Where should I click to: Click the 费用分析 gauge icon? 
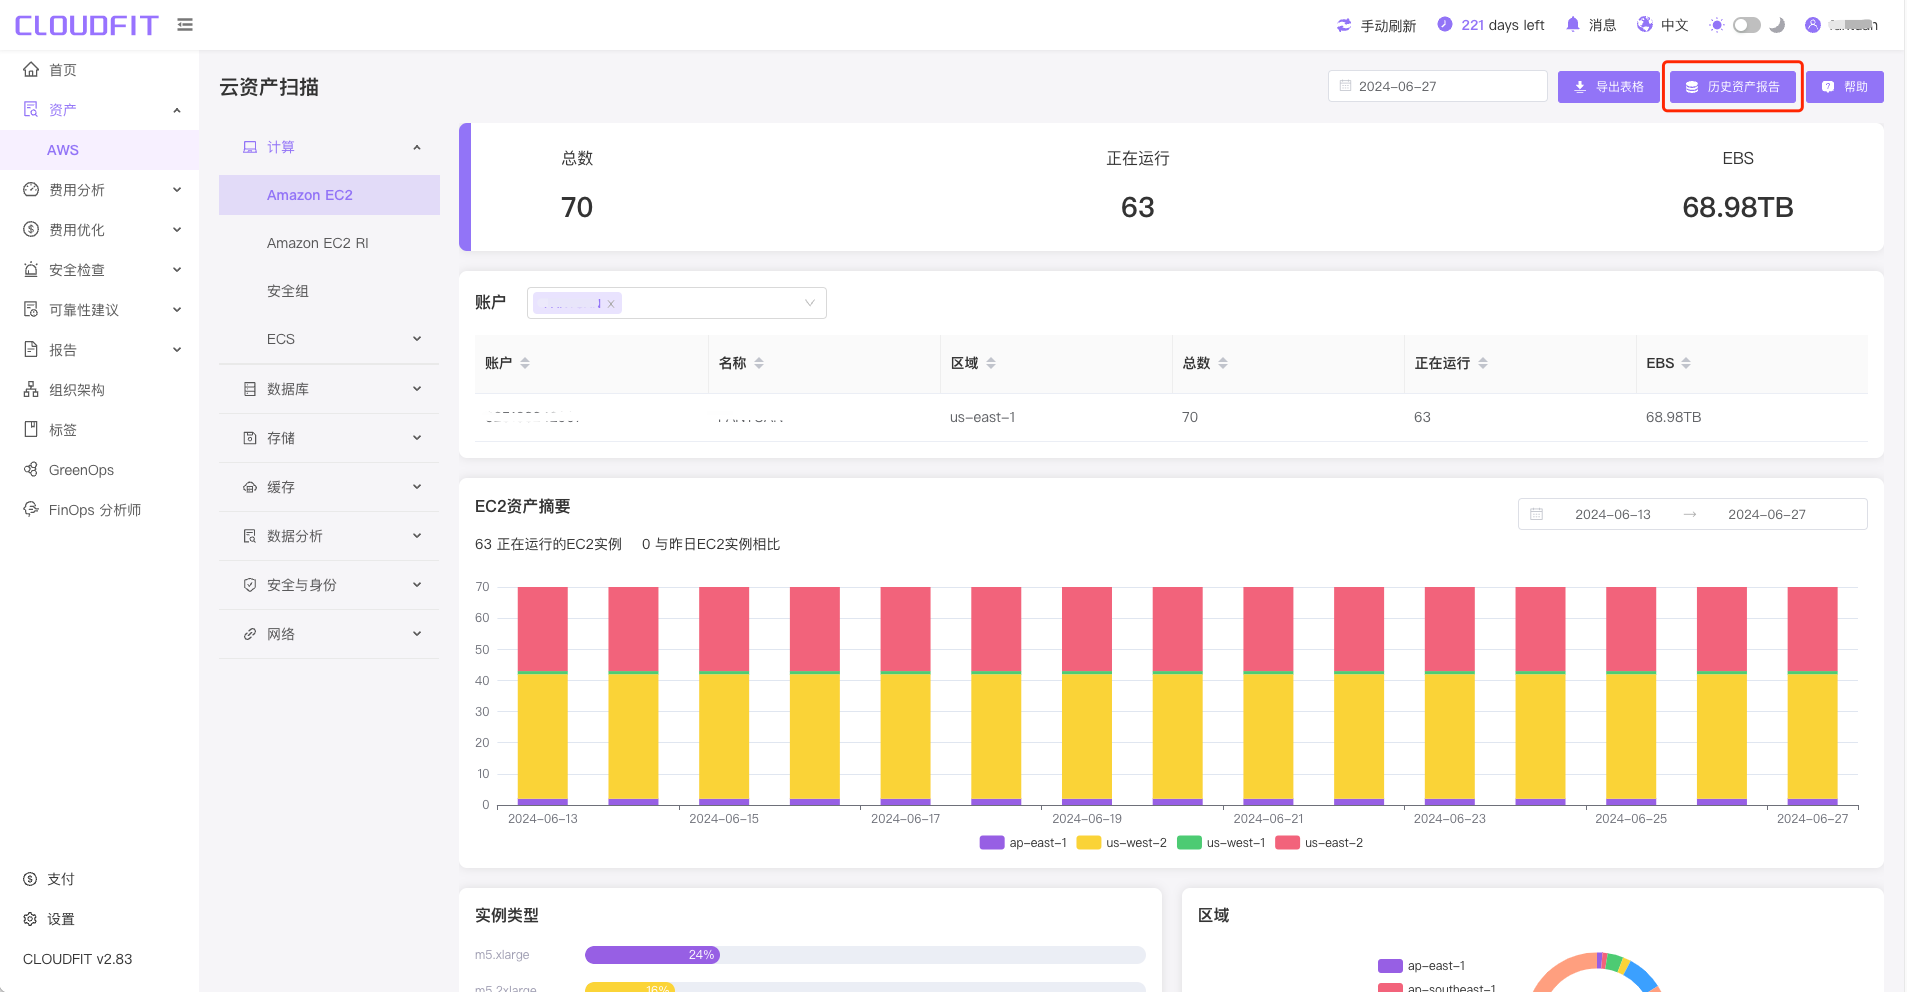31,189
